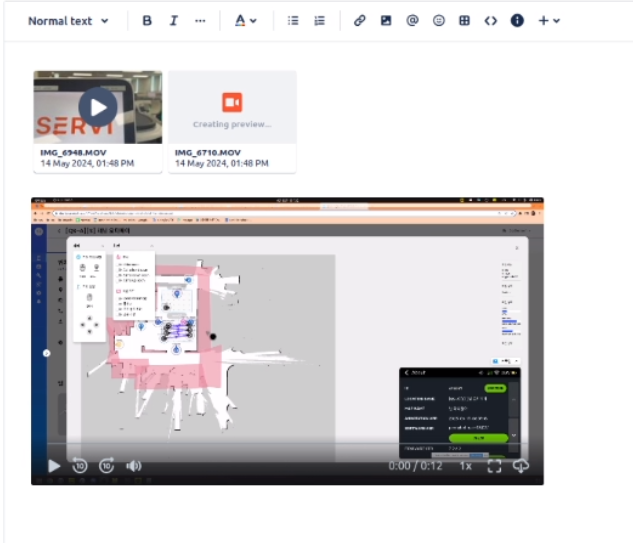633x543 pixels.
Task: Mention a user with @
Action: click(x=412, y=21)
